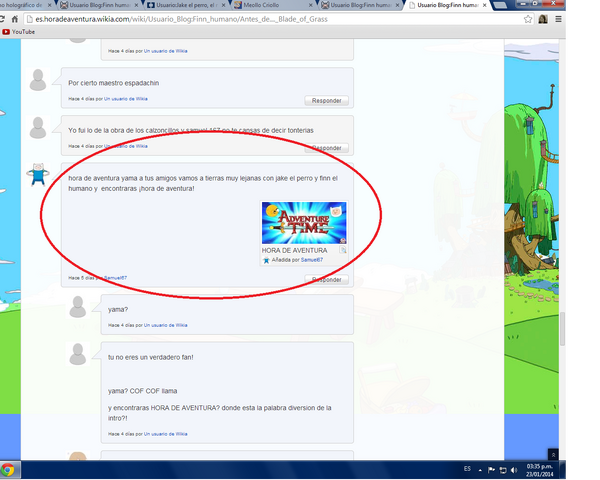600x480 pixels.
Task: Close the active 'Usuario Blog:Finn huma' tab
Action: click(x=484, y=5)
